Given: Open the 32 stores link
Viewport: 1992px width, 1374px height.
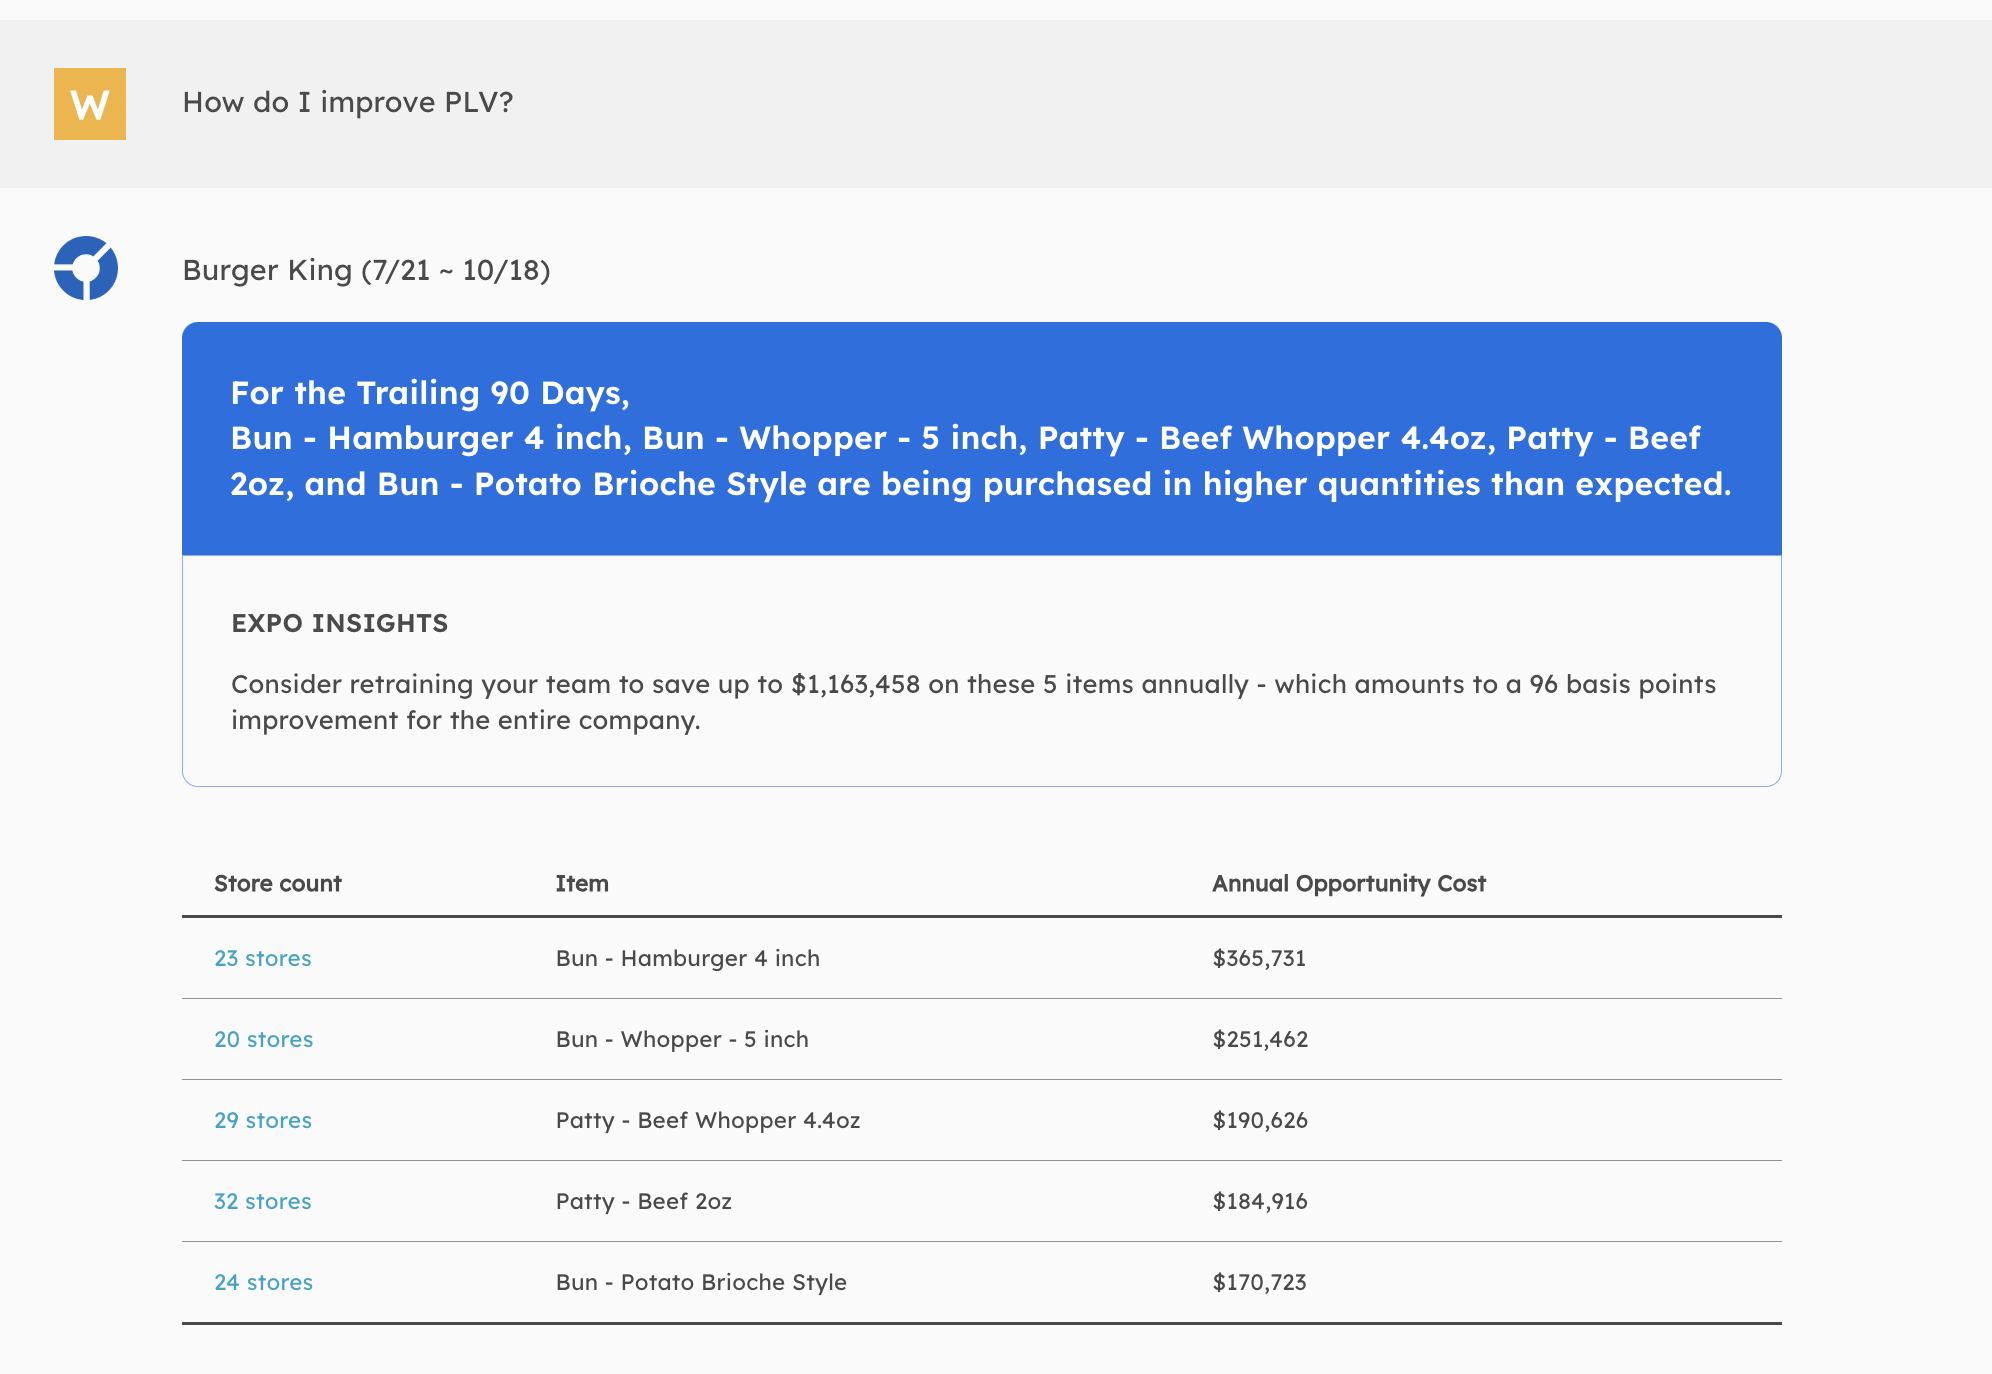Looking at the screenshot, I should (x=263, y=1201).
